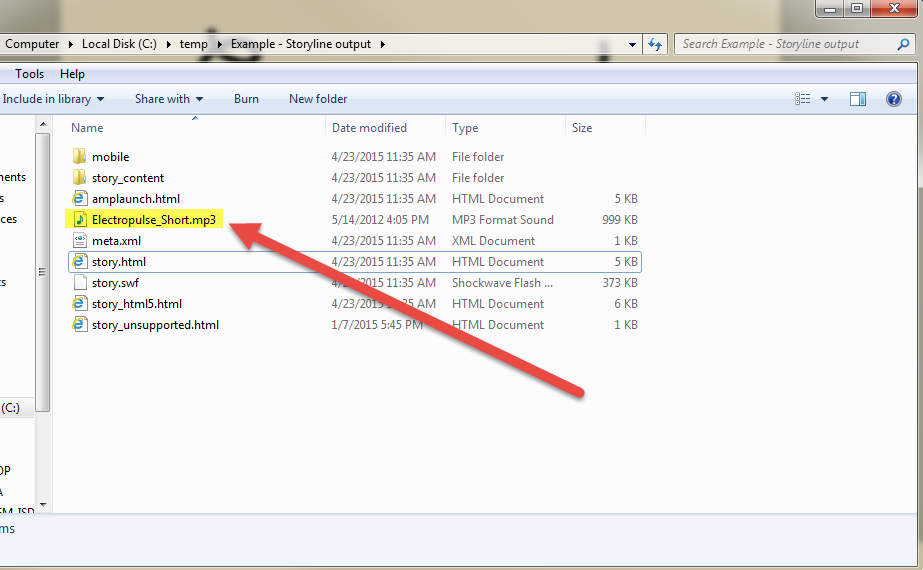Click the XML Document type cell
This screenshot has width=923, height=570.
click(493, 241)
